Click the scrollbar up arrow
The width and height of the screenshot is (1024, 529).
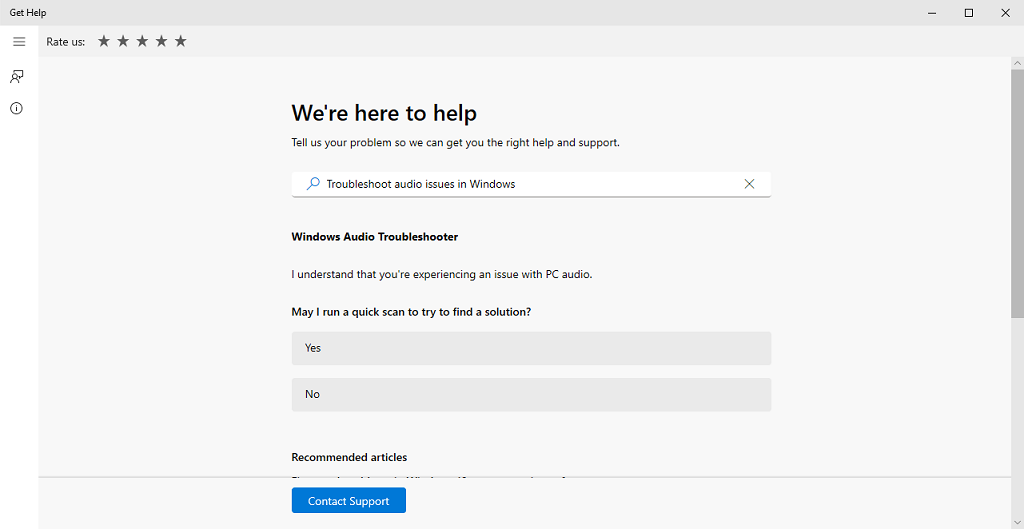click(1017, 63)
